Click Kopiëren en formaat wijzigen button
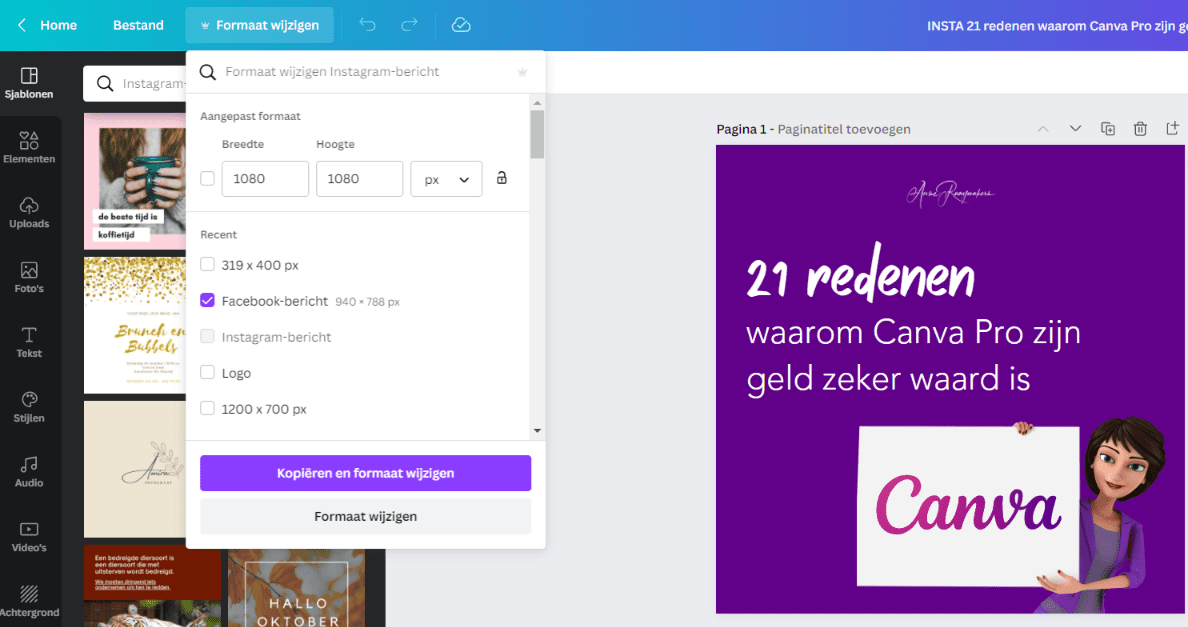Viewport: 1188px width, 627px height. [365, 473]
